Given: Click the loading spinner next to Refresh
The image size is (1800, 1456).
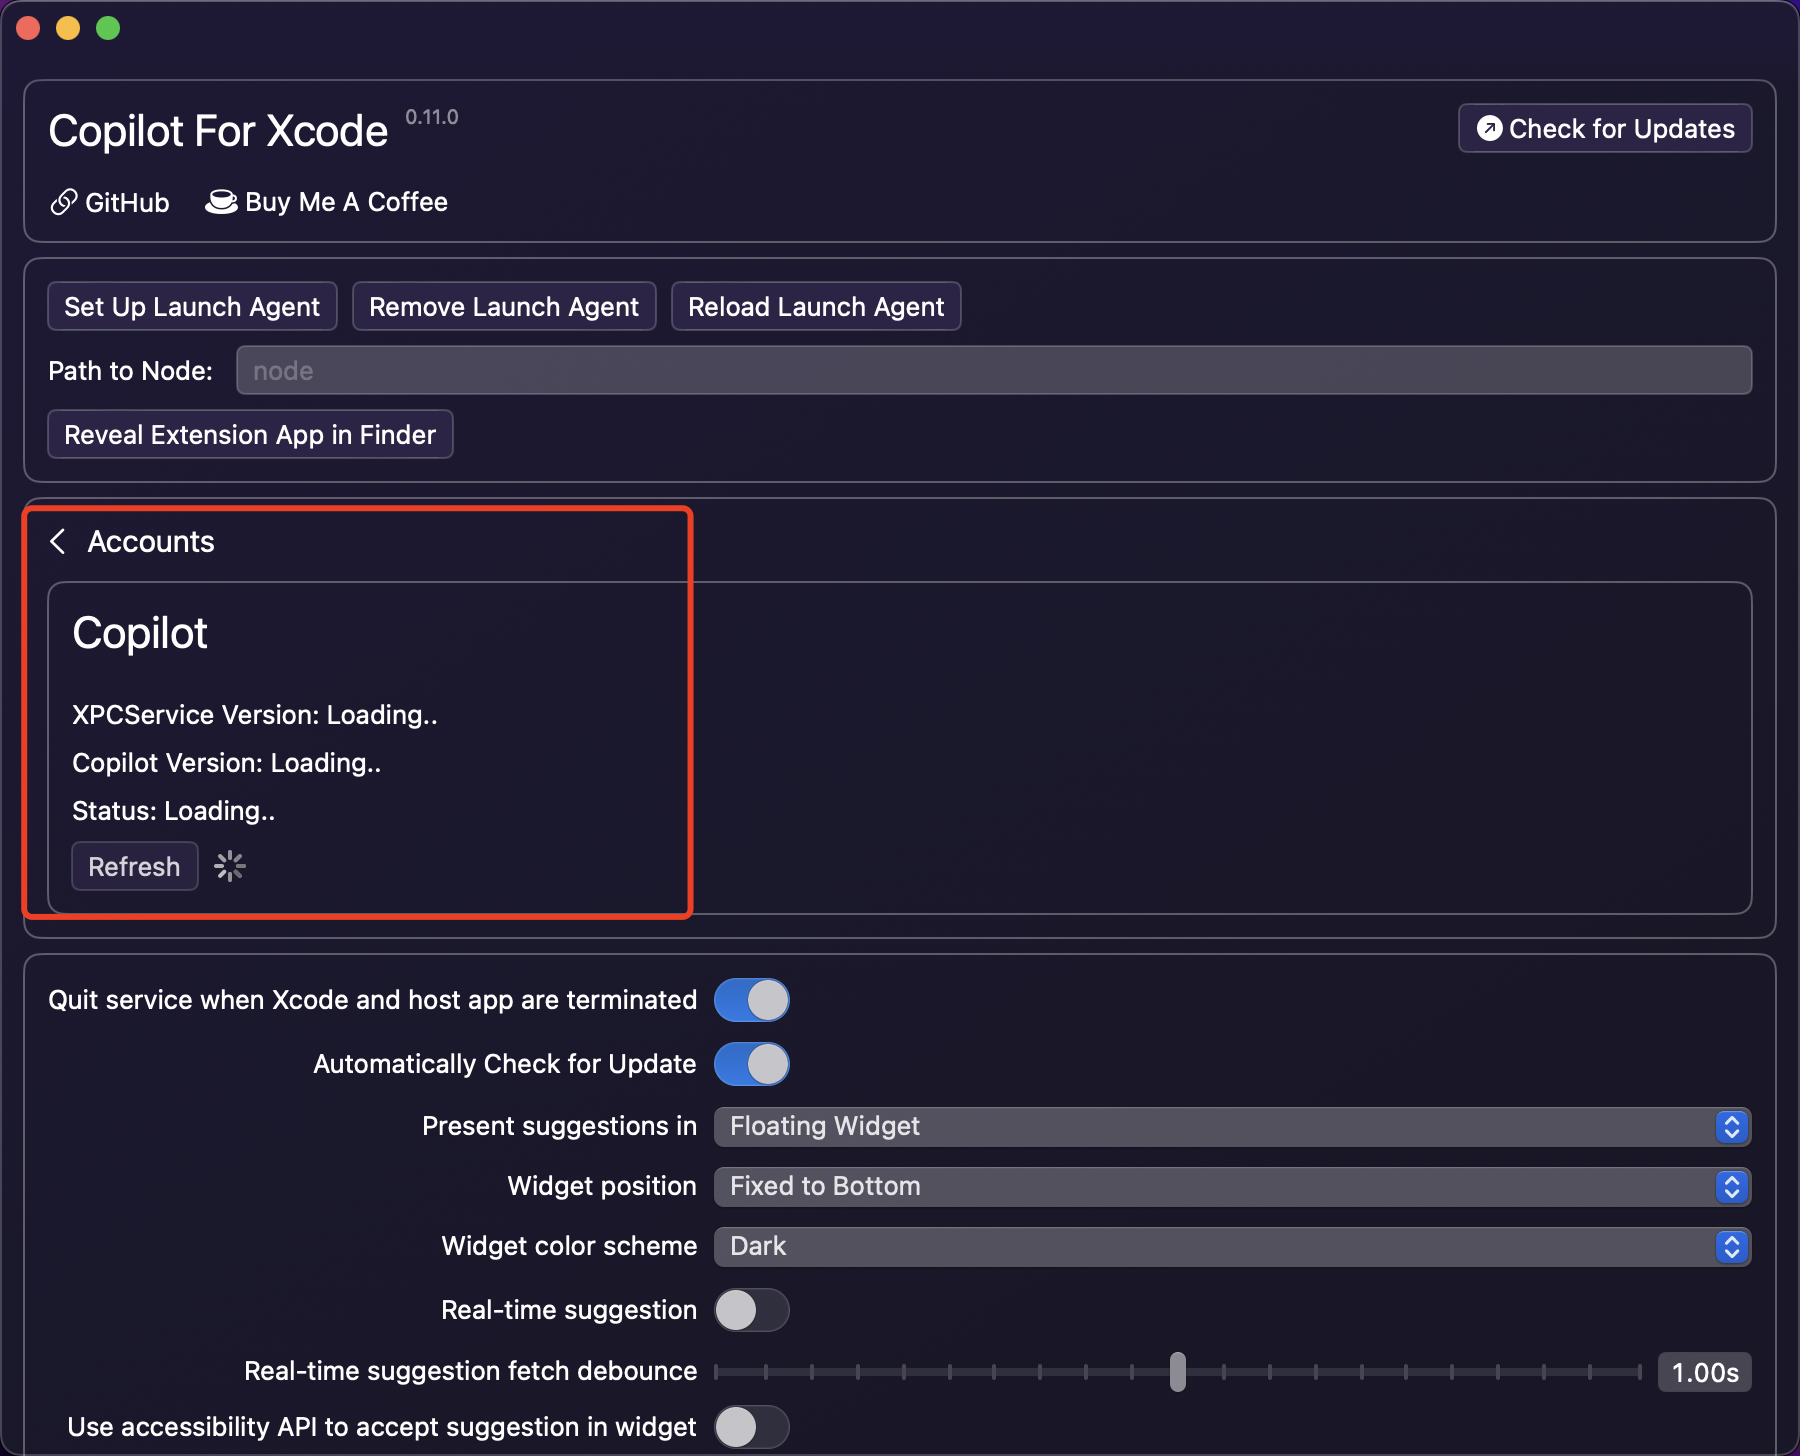Looking at the screenshot, I should [230, 866].
